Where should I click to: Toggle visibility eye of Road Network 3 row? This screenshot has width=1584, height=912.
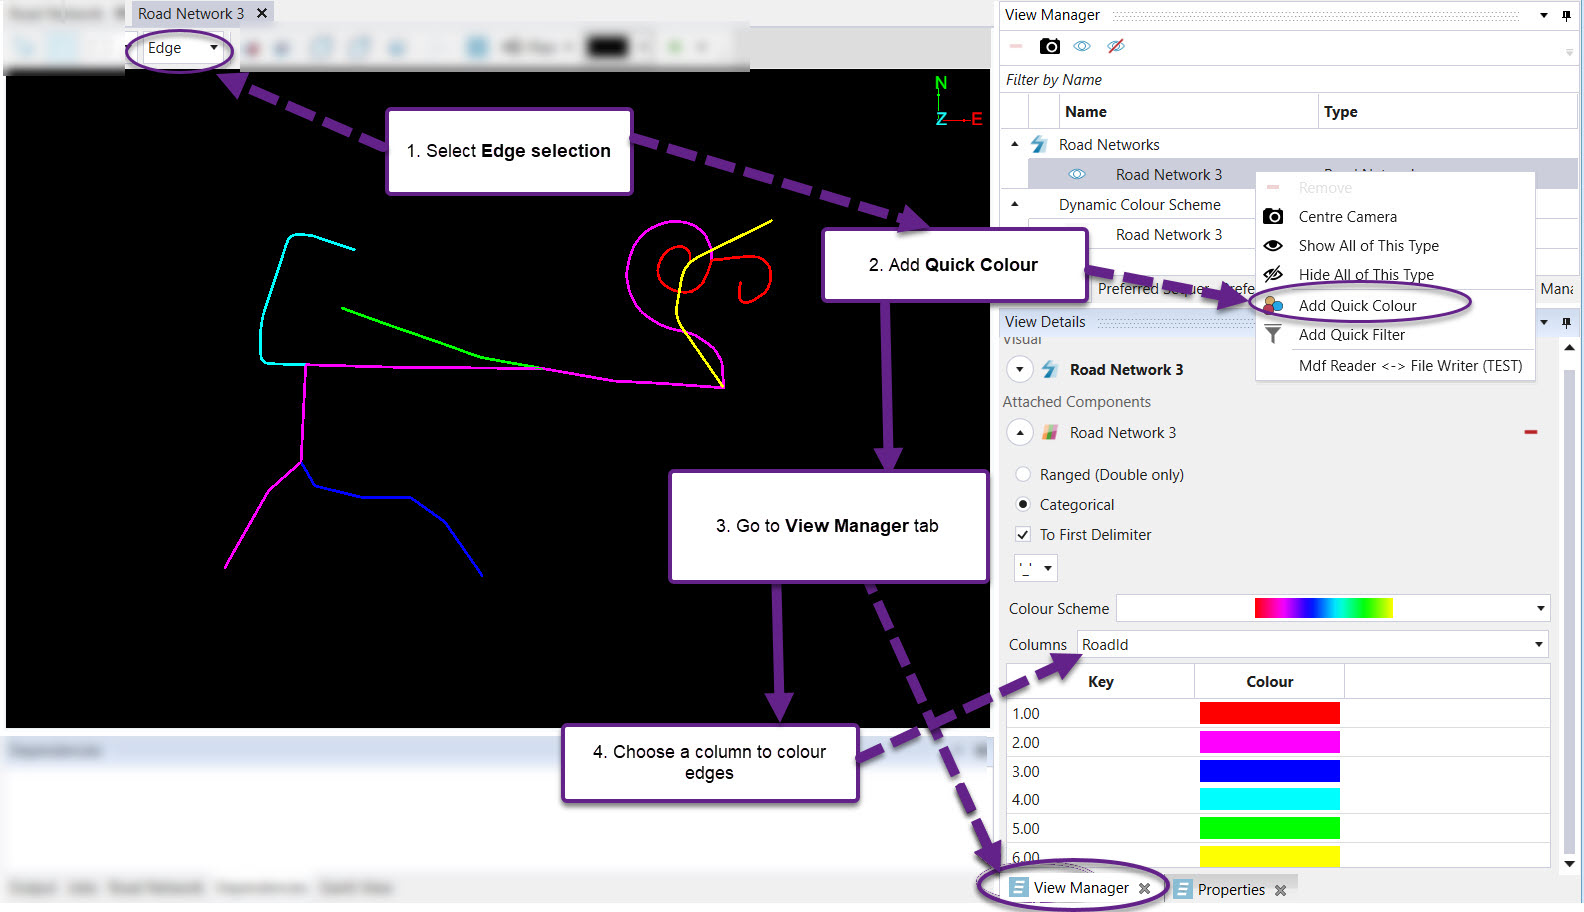point(1077,174)
